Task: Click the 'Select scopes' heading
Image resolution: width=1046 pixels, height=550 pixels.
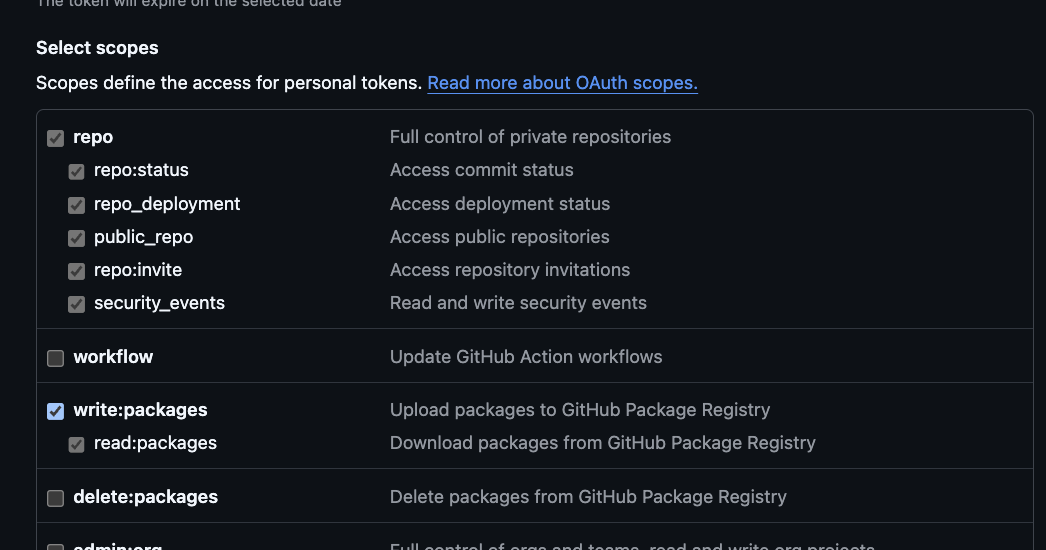Action: pyautogui.click(x=97, y=48)
